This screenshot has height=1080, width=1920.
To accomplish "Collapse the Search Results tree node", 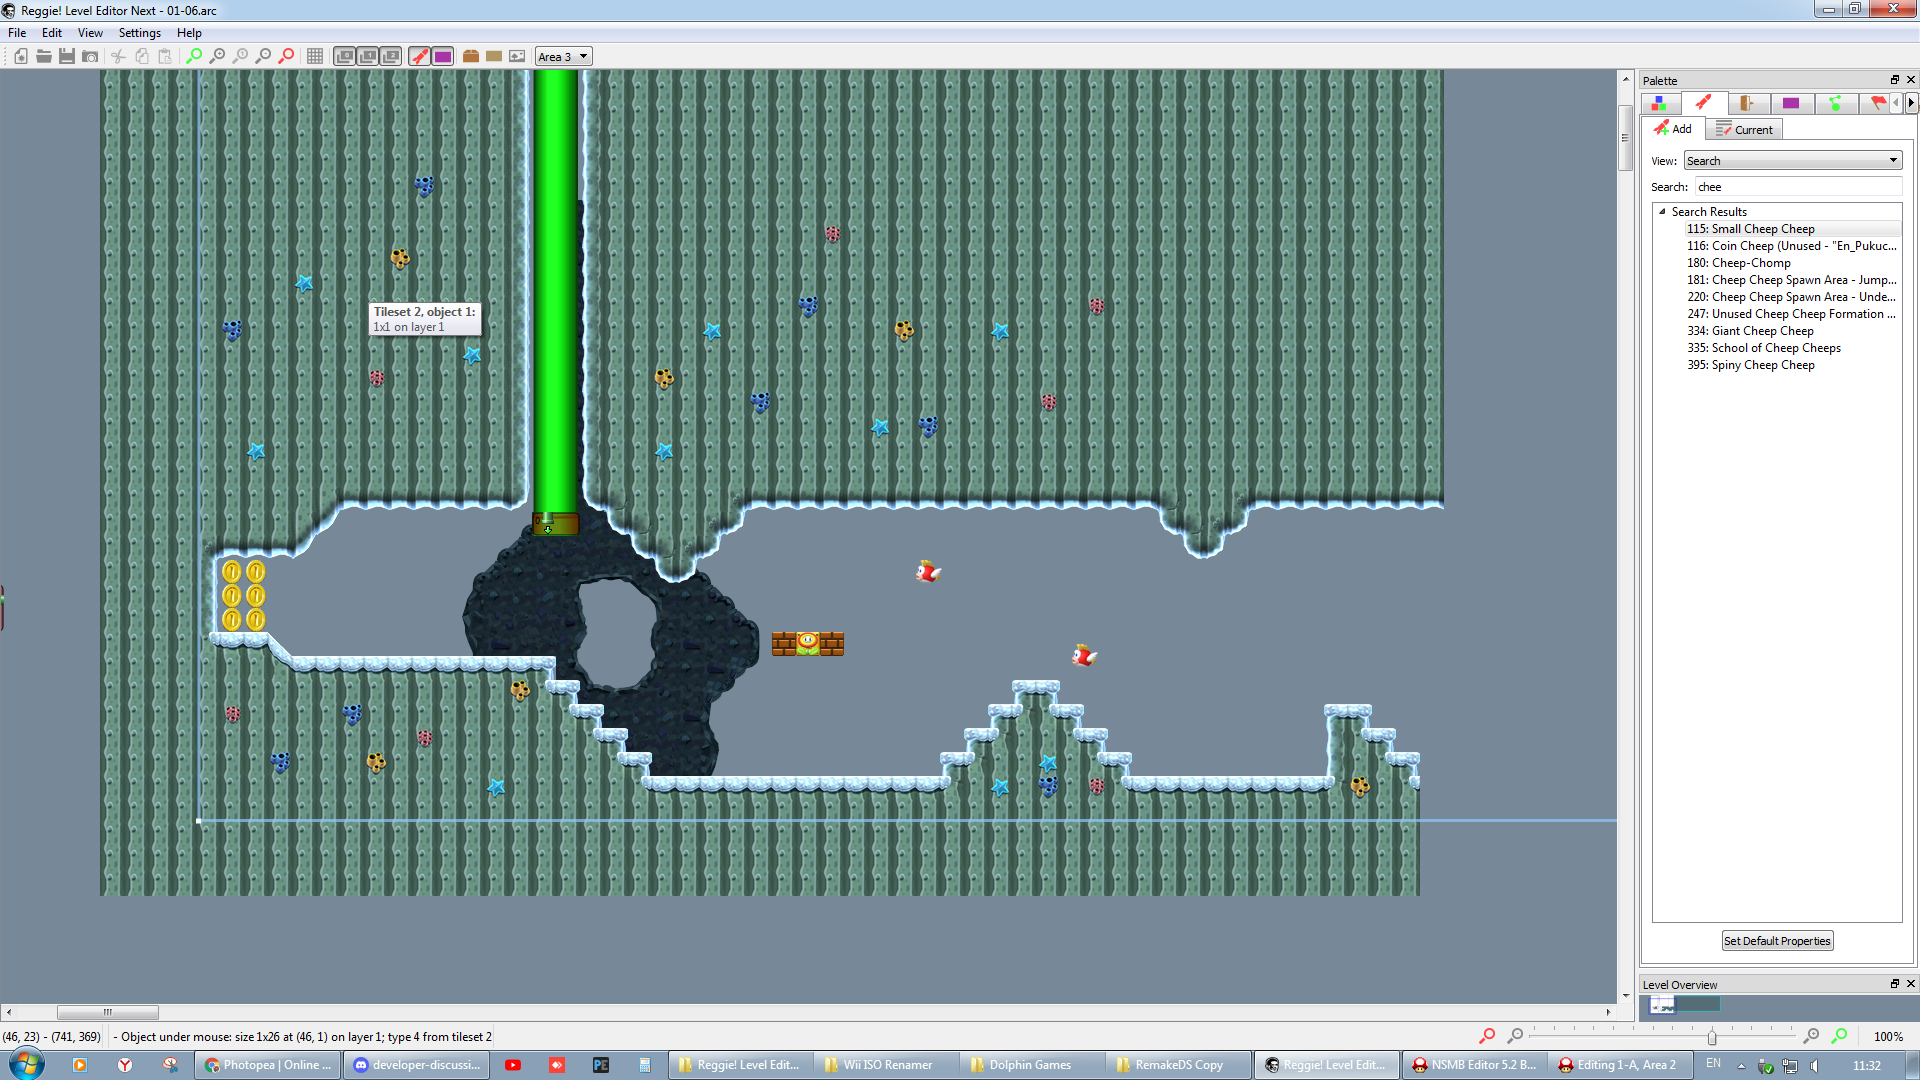I will pyautogui.click(x=1662, y=212).
